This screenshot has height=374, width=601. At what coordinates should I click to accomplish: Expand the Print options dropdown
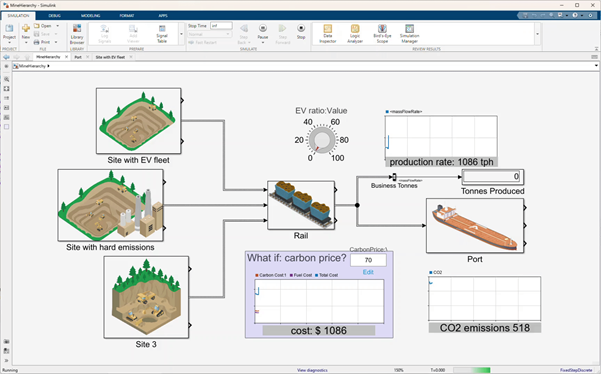[x=56, y=42]
